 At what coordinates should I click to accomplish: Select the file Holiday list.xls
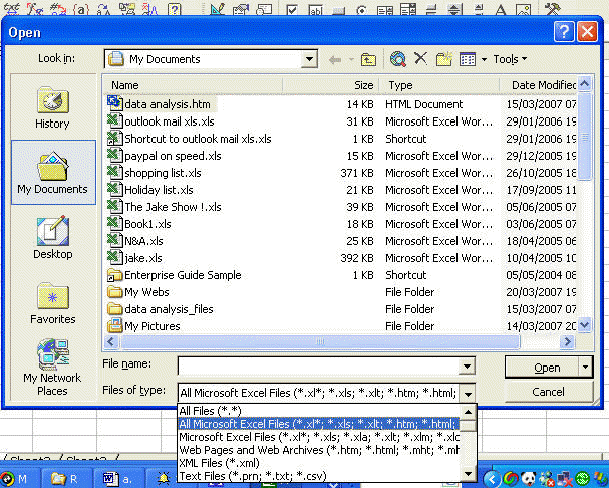tap(159, 190)
